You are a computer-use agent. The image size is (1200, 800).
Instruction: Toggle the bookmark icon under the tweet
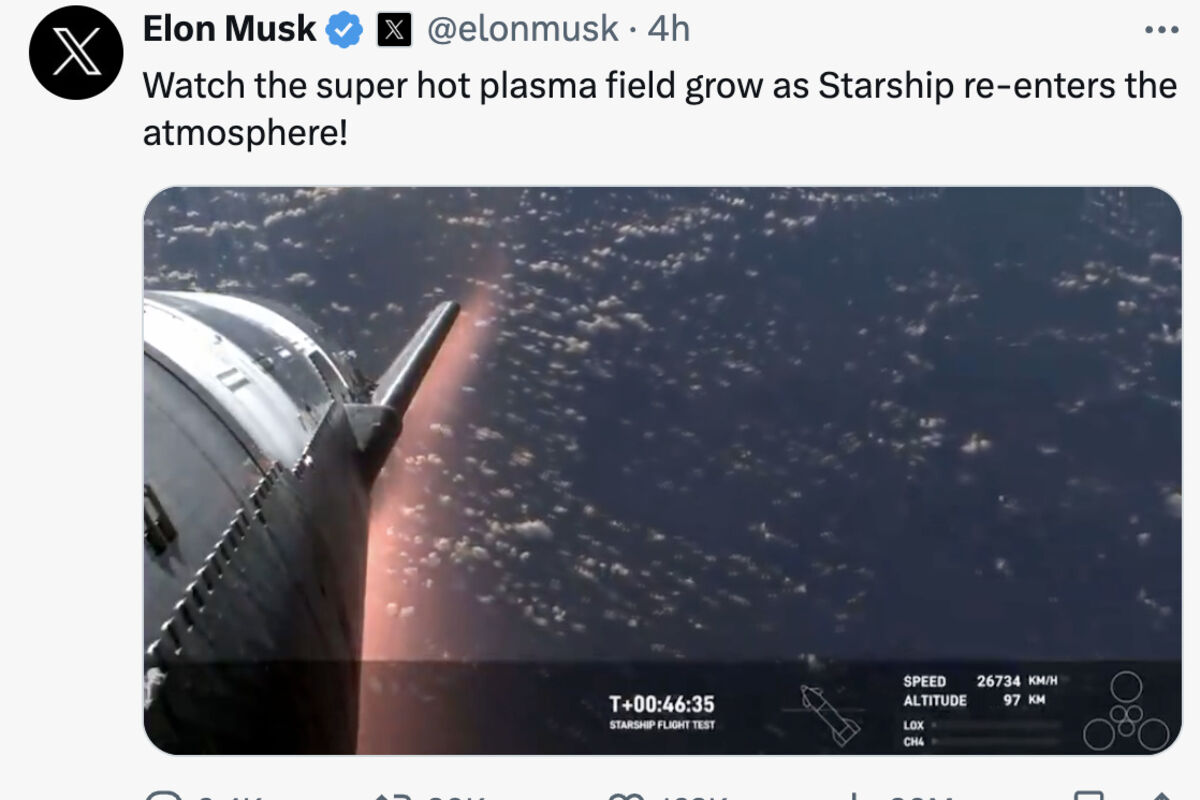pyautogui.click(x=1086, y=795)
